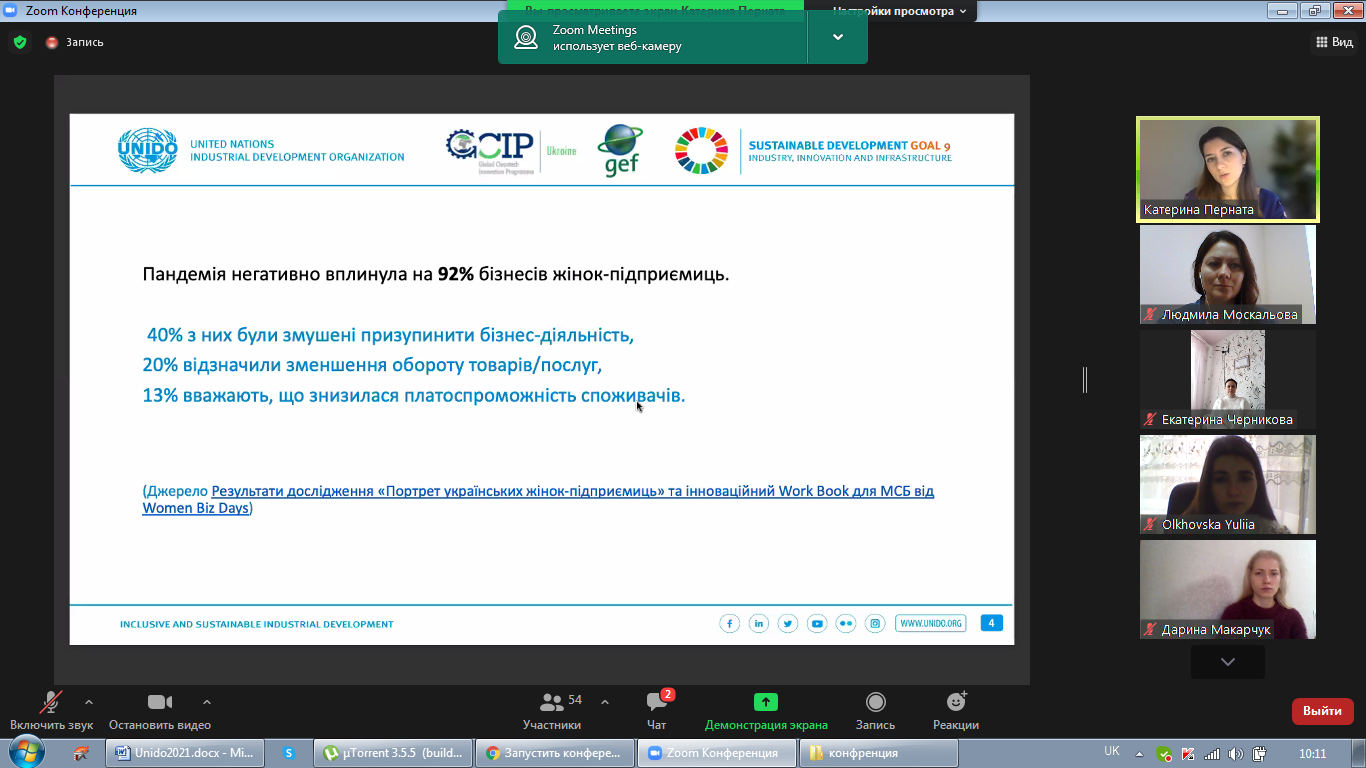
Task: Switch layout using the Вид button
Action: [1333, 42]
